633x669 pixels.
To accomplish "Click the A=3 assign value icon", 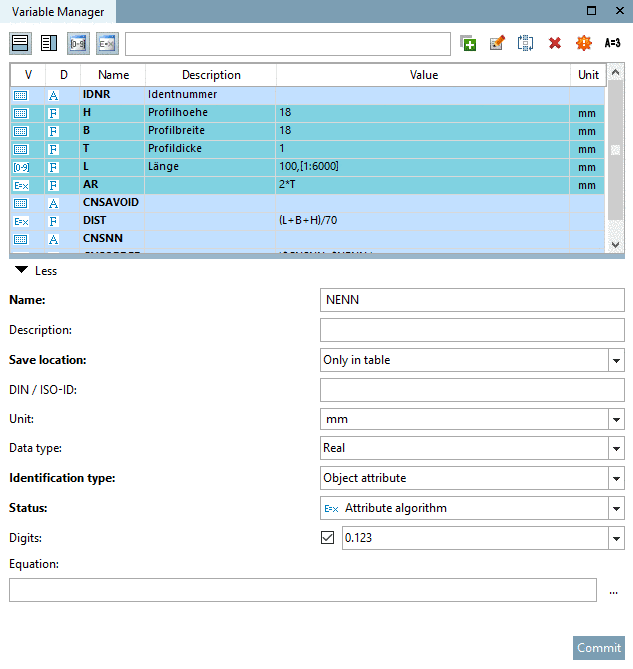I will point(613,43).
